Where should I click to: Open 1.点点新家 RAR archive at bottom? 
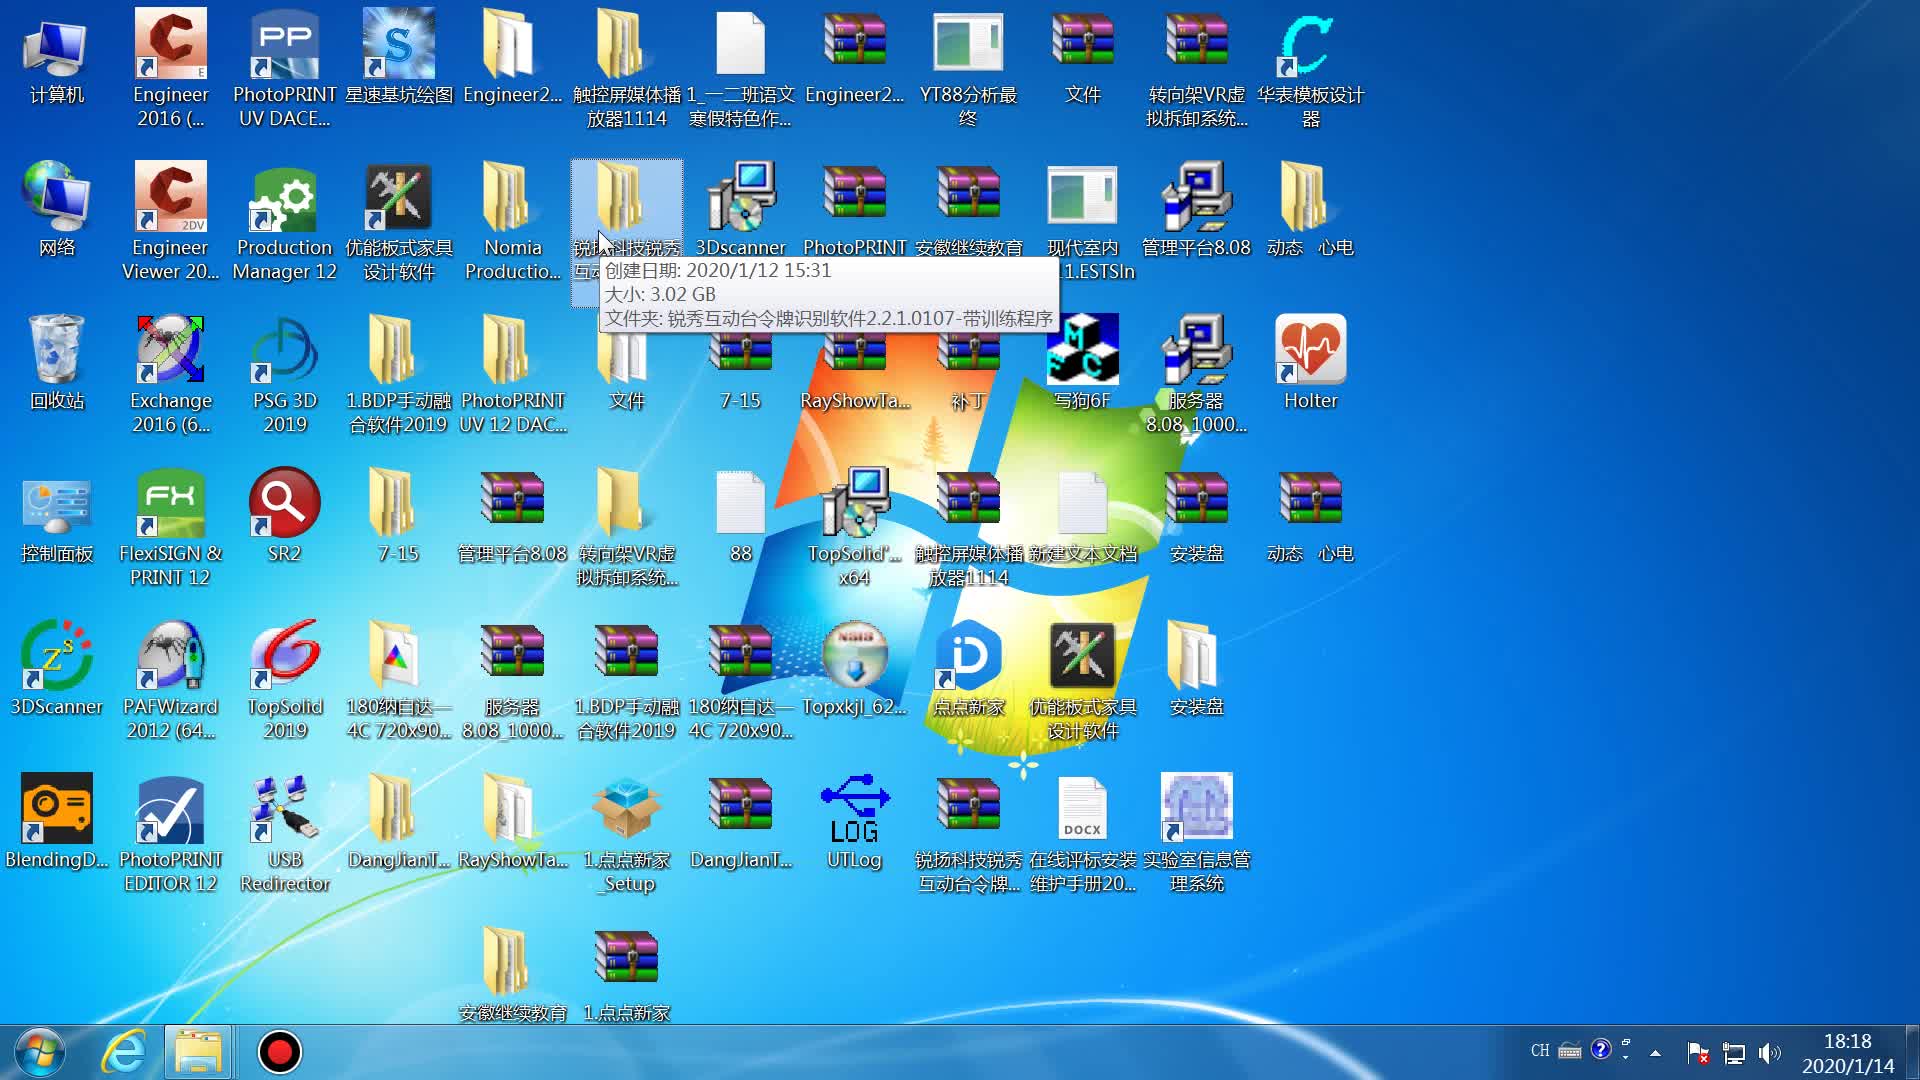pos(626,975)
